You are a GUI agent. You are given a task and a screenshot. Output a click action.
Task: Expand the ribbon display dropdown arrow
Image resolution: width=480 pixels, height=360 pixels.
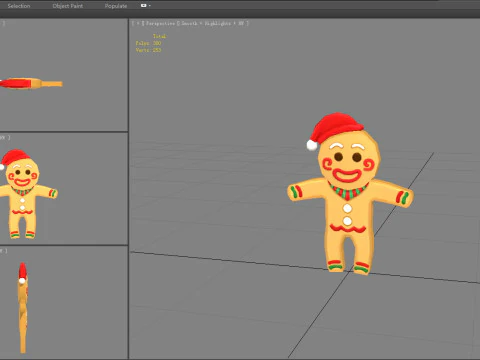tap(150, 6)
